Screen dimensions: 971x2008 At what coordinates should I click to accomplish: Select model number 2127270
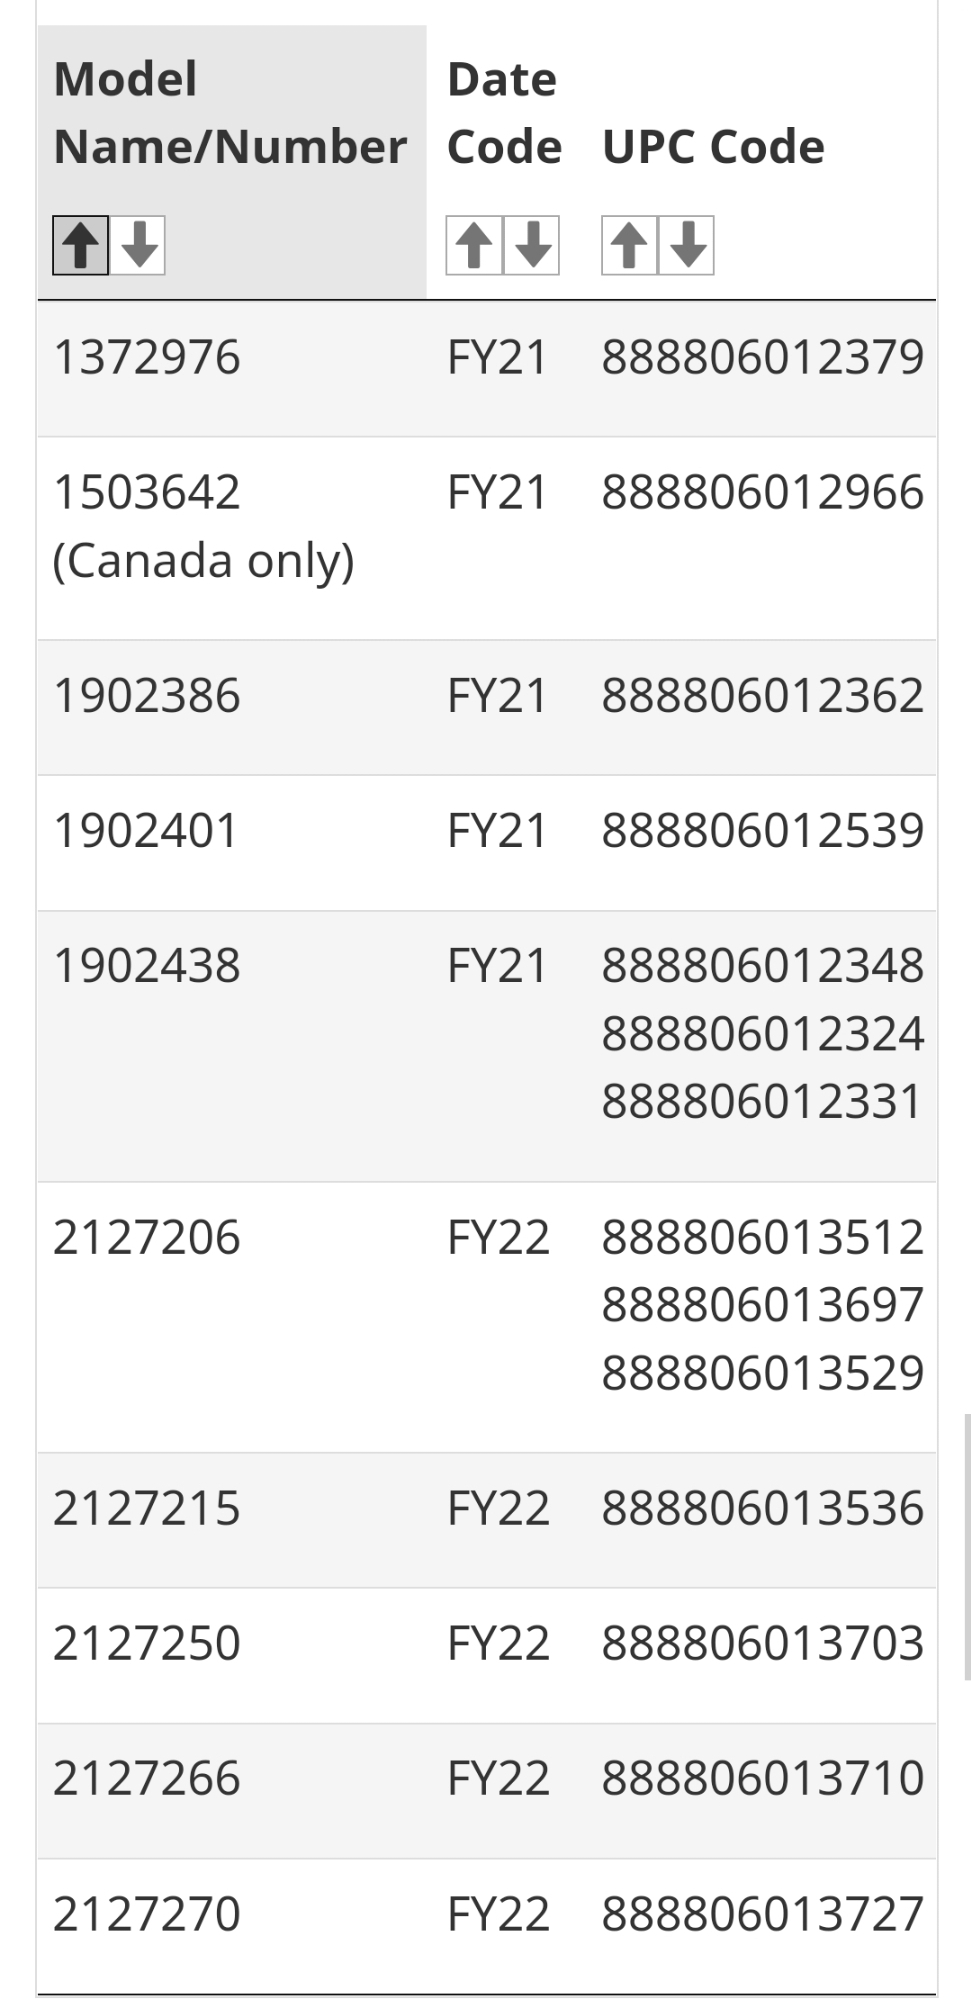[147, 1914]
